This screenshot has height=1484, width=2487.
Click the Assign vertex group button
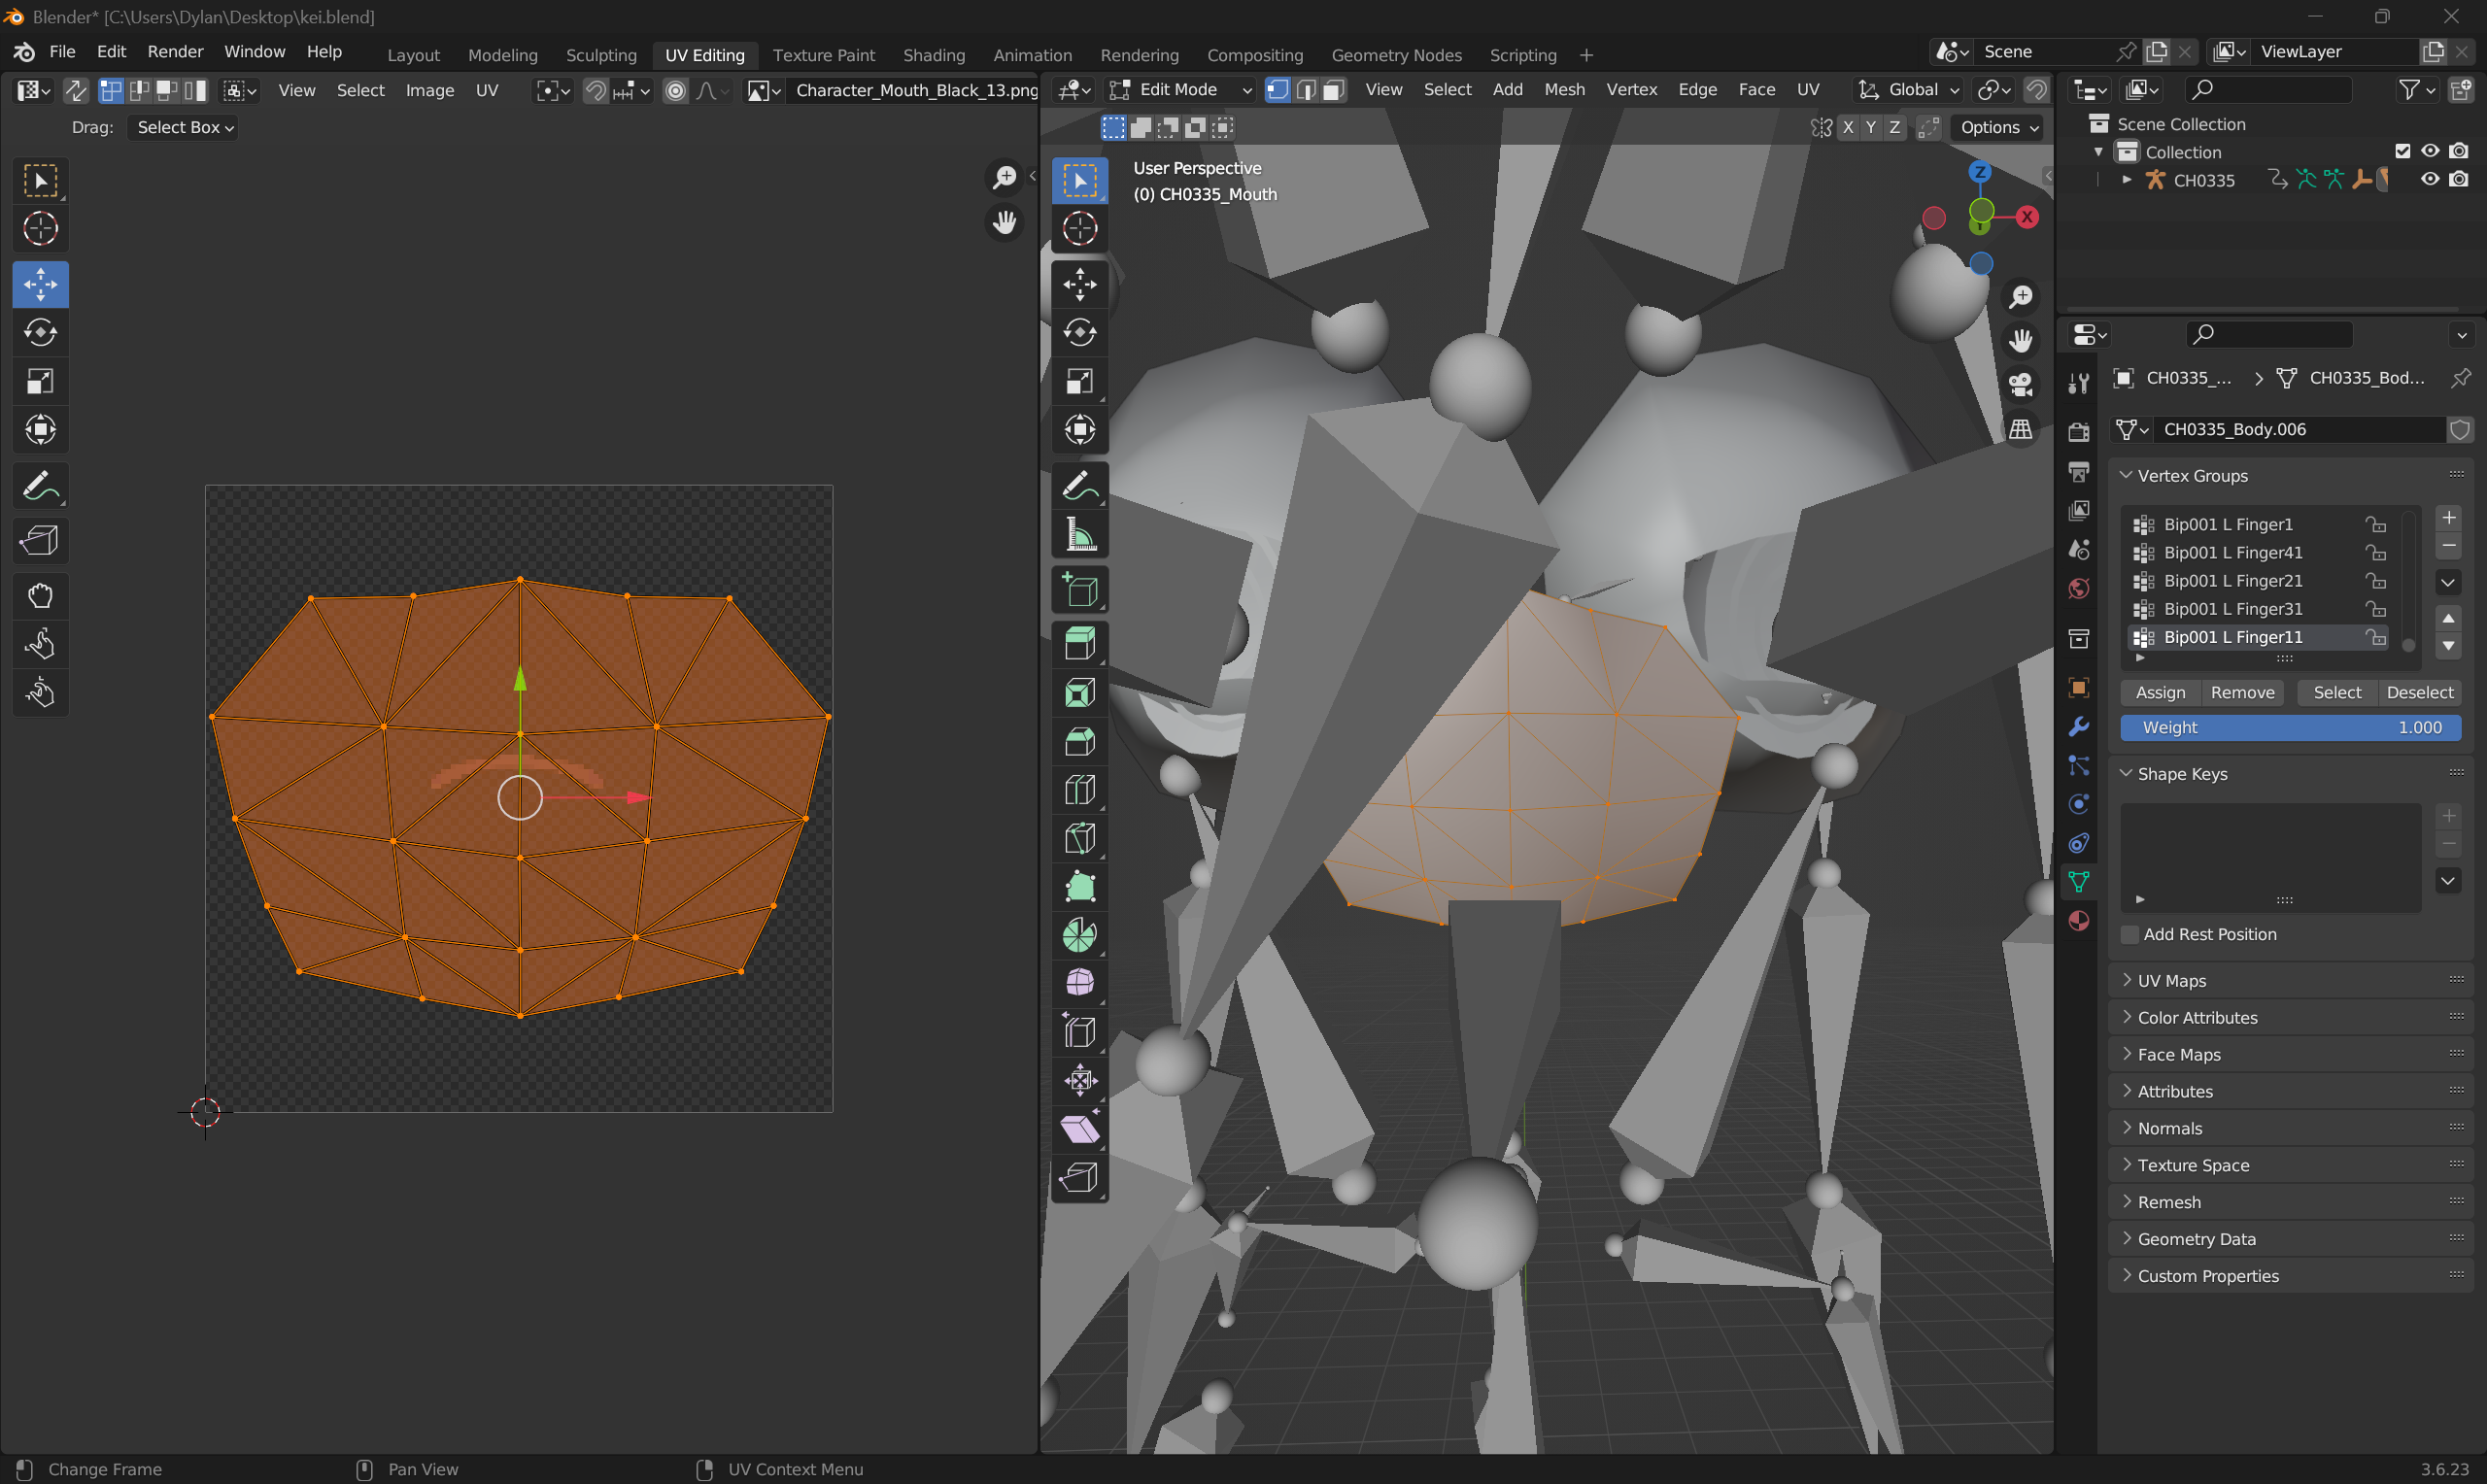2159,692
